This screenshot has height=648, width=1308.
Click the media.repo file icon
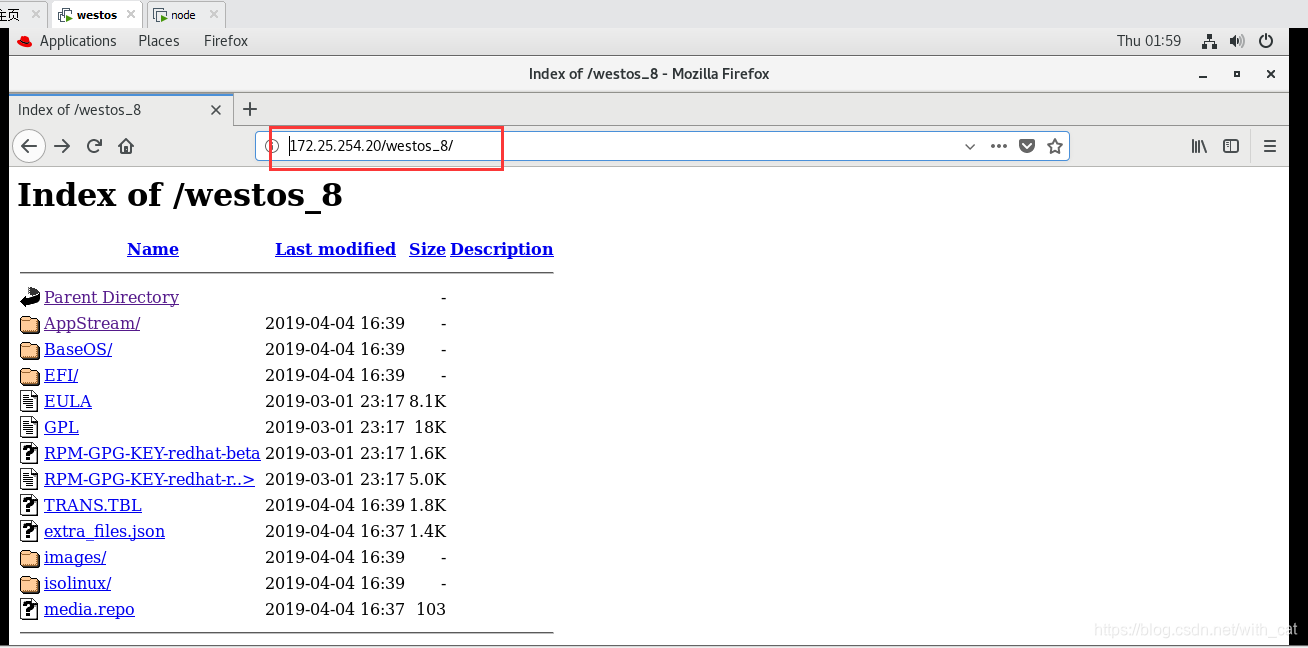point(30,610)
